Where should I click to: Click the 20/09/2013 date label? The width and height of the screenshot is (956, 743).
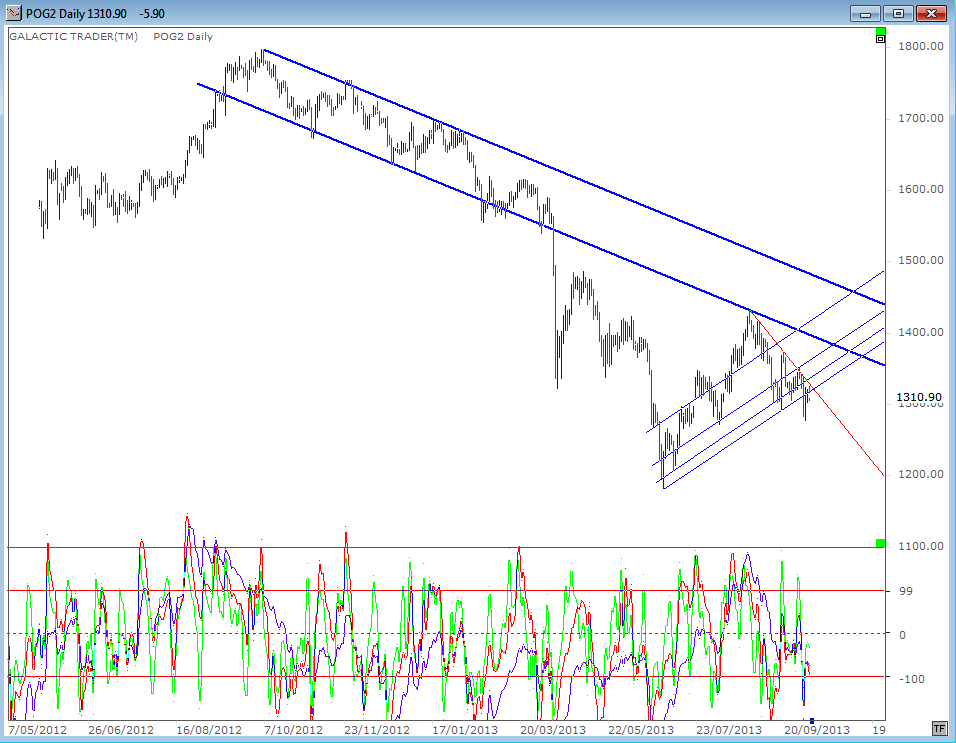click(817, 730)
